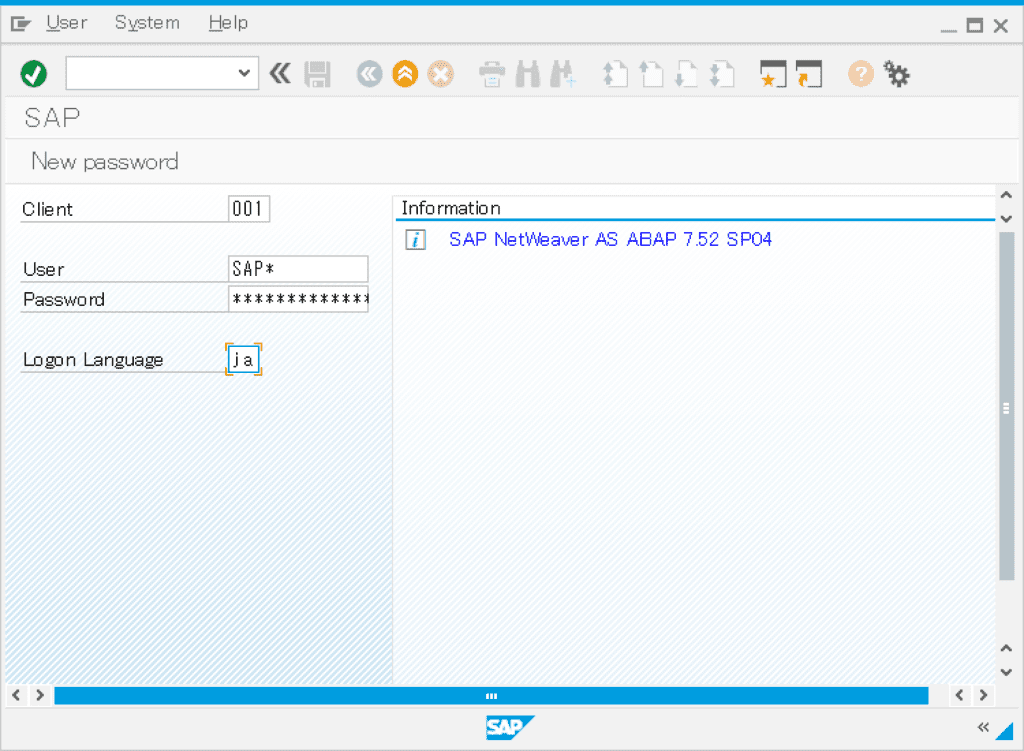The width and height of the screenshot is (1024, 751).
Task: Open the Customize Local Layout gears icon
Action: pos(897,74)
